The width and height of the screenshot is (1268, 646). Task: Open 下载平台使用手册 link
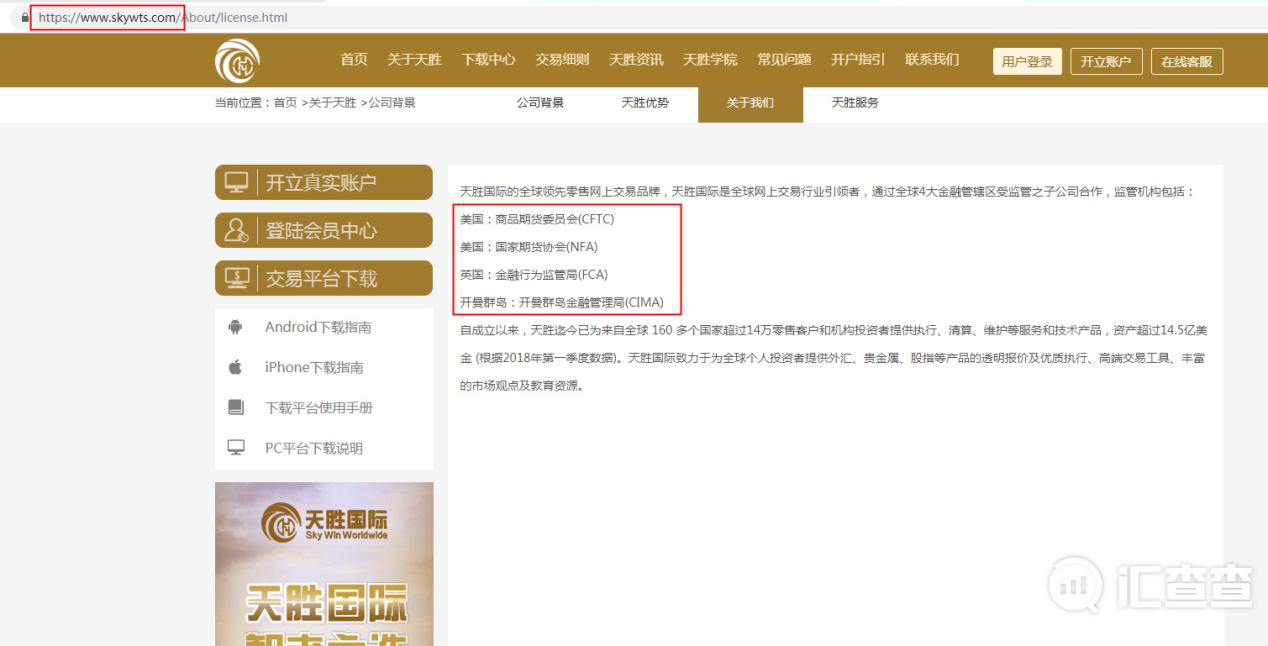tap(319, 408)
